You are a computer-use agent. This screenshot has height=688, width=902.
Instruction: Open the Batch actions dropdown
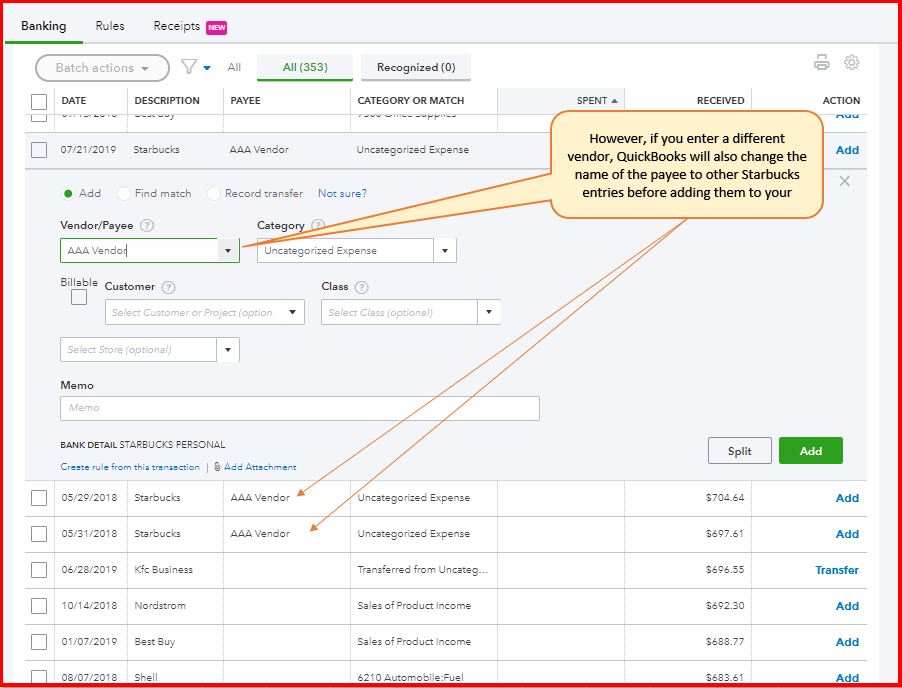point(102,68)
